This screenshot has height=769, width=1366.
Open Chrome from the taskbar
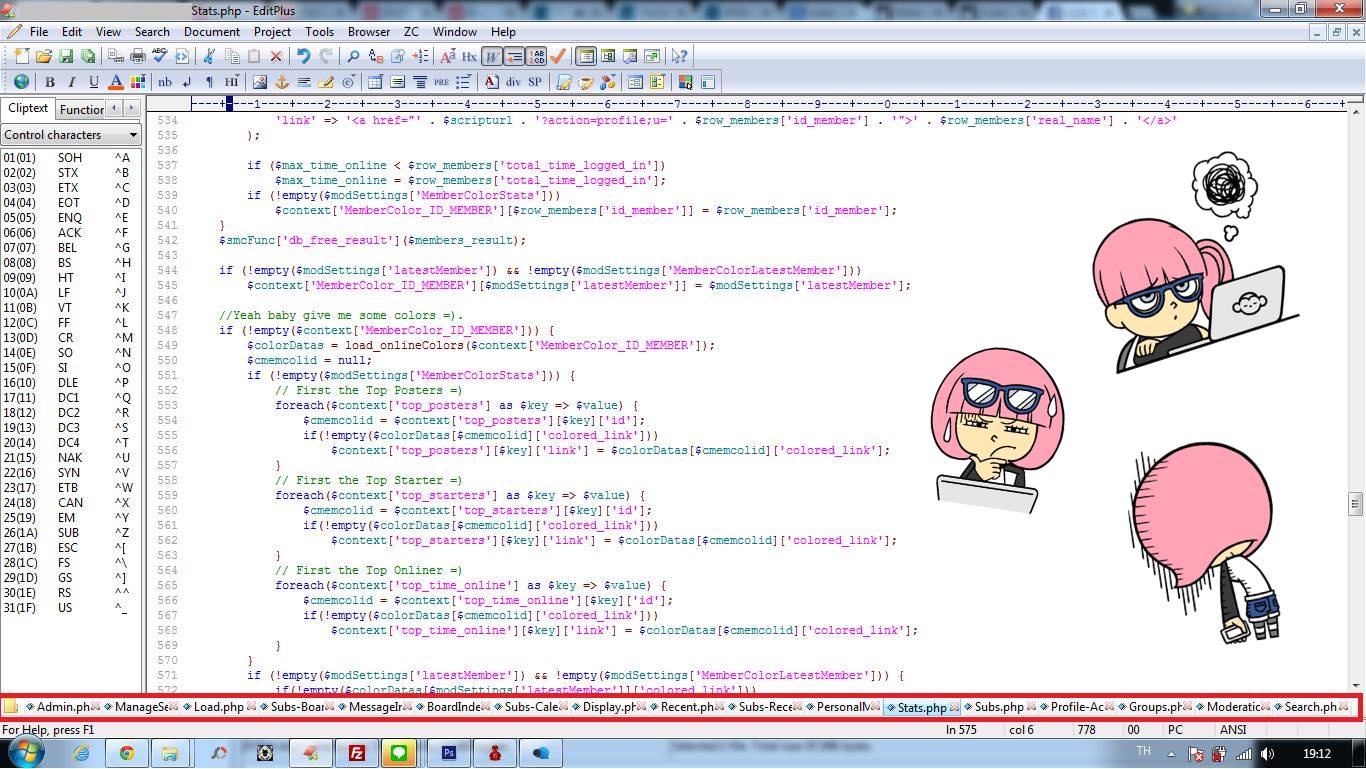[x=127, y=753]
